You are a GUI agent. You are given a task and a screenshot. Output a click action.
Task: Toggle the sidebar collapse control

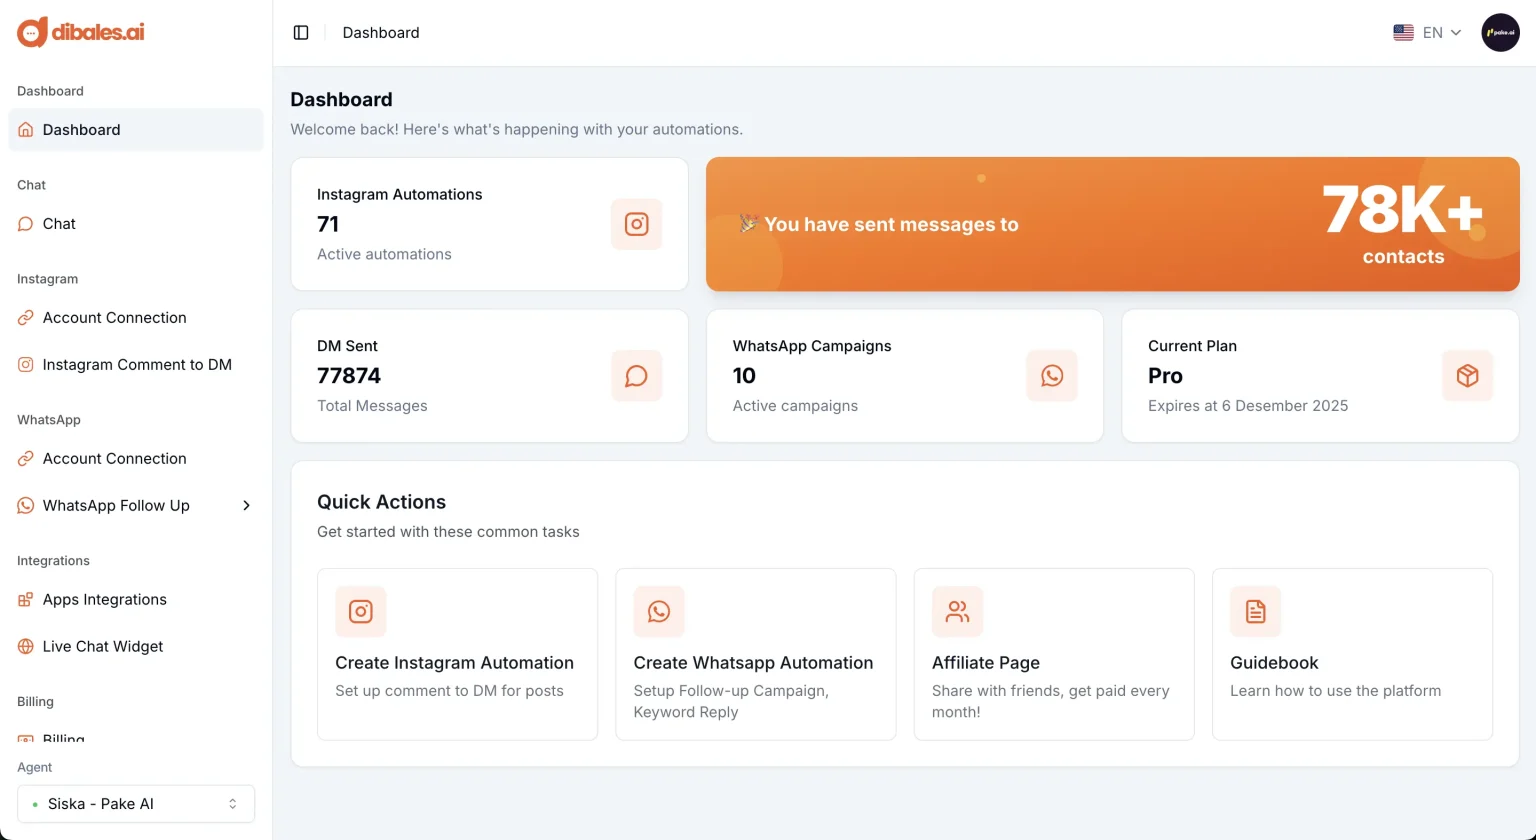(300, 32)
